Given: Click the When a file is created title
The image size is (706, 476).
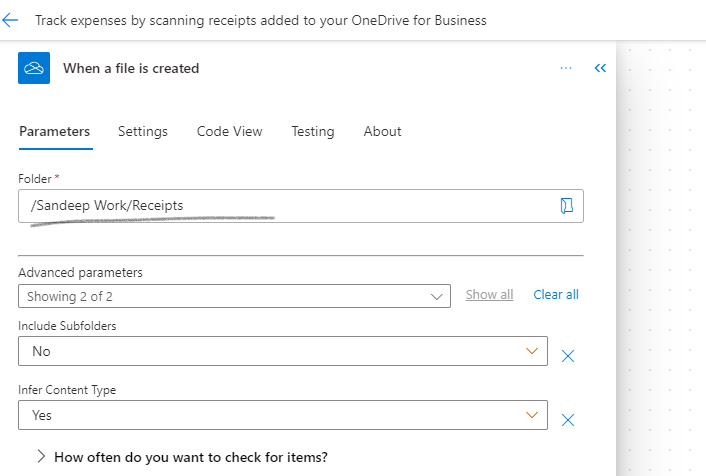Looking at the screenshot, I should [131, 68].
